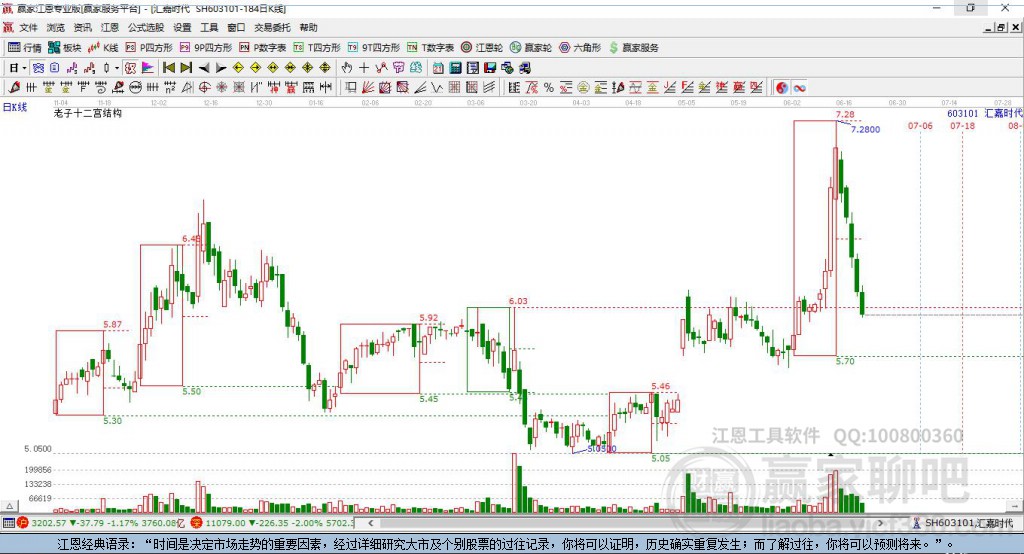Select the red pencil drawing tool

click(x=14, y=88)
